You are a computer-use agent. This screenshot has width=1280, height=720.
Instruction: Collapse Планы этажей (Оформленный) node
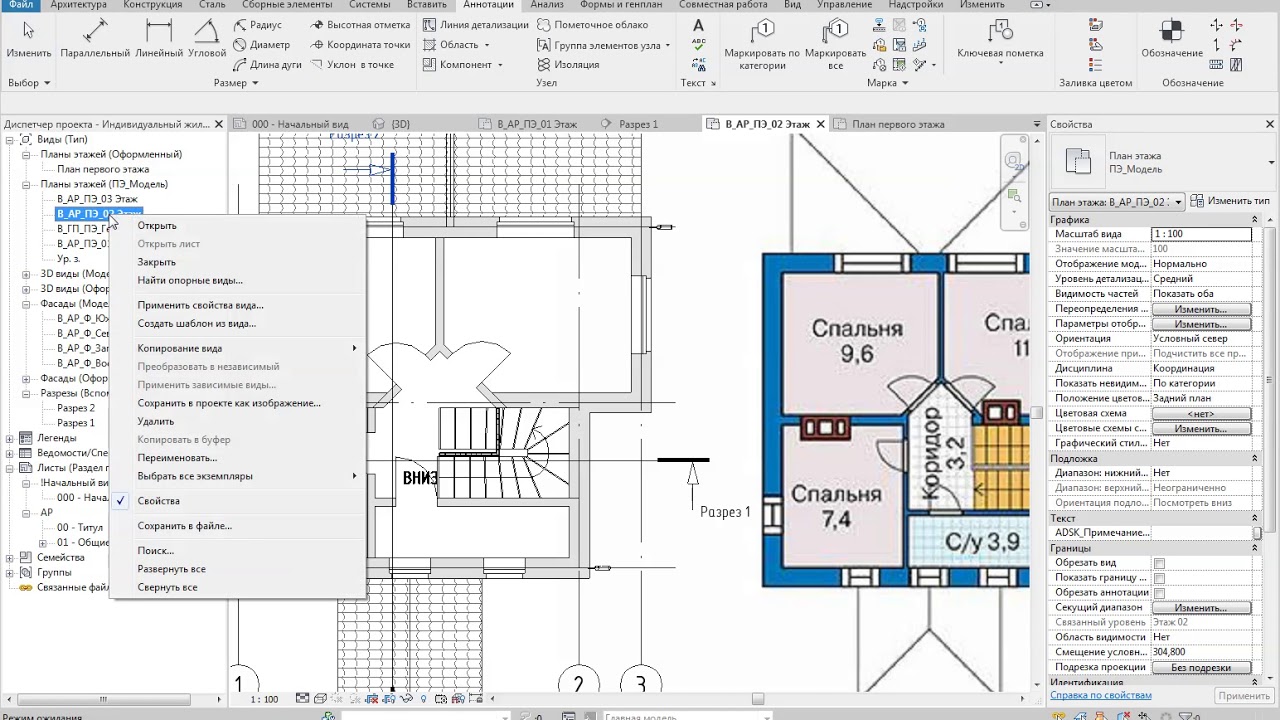click(x=27, y=154)
